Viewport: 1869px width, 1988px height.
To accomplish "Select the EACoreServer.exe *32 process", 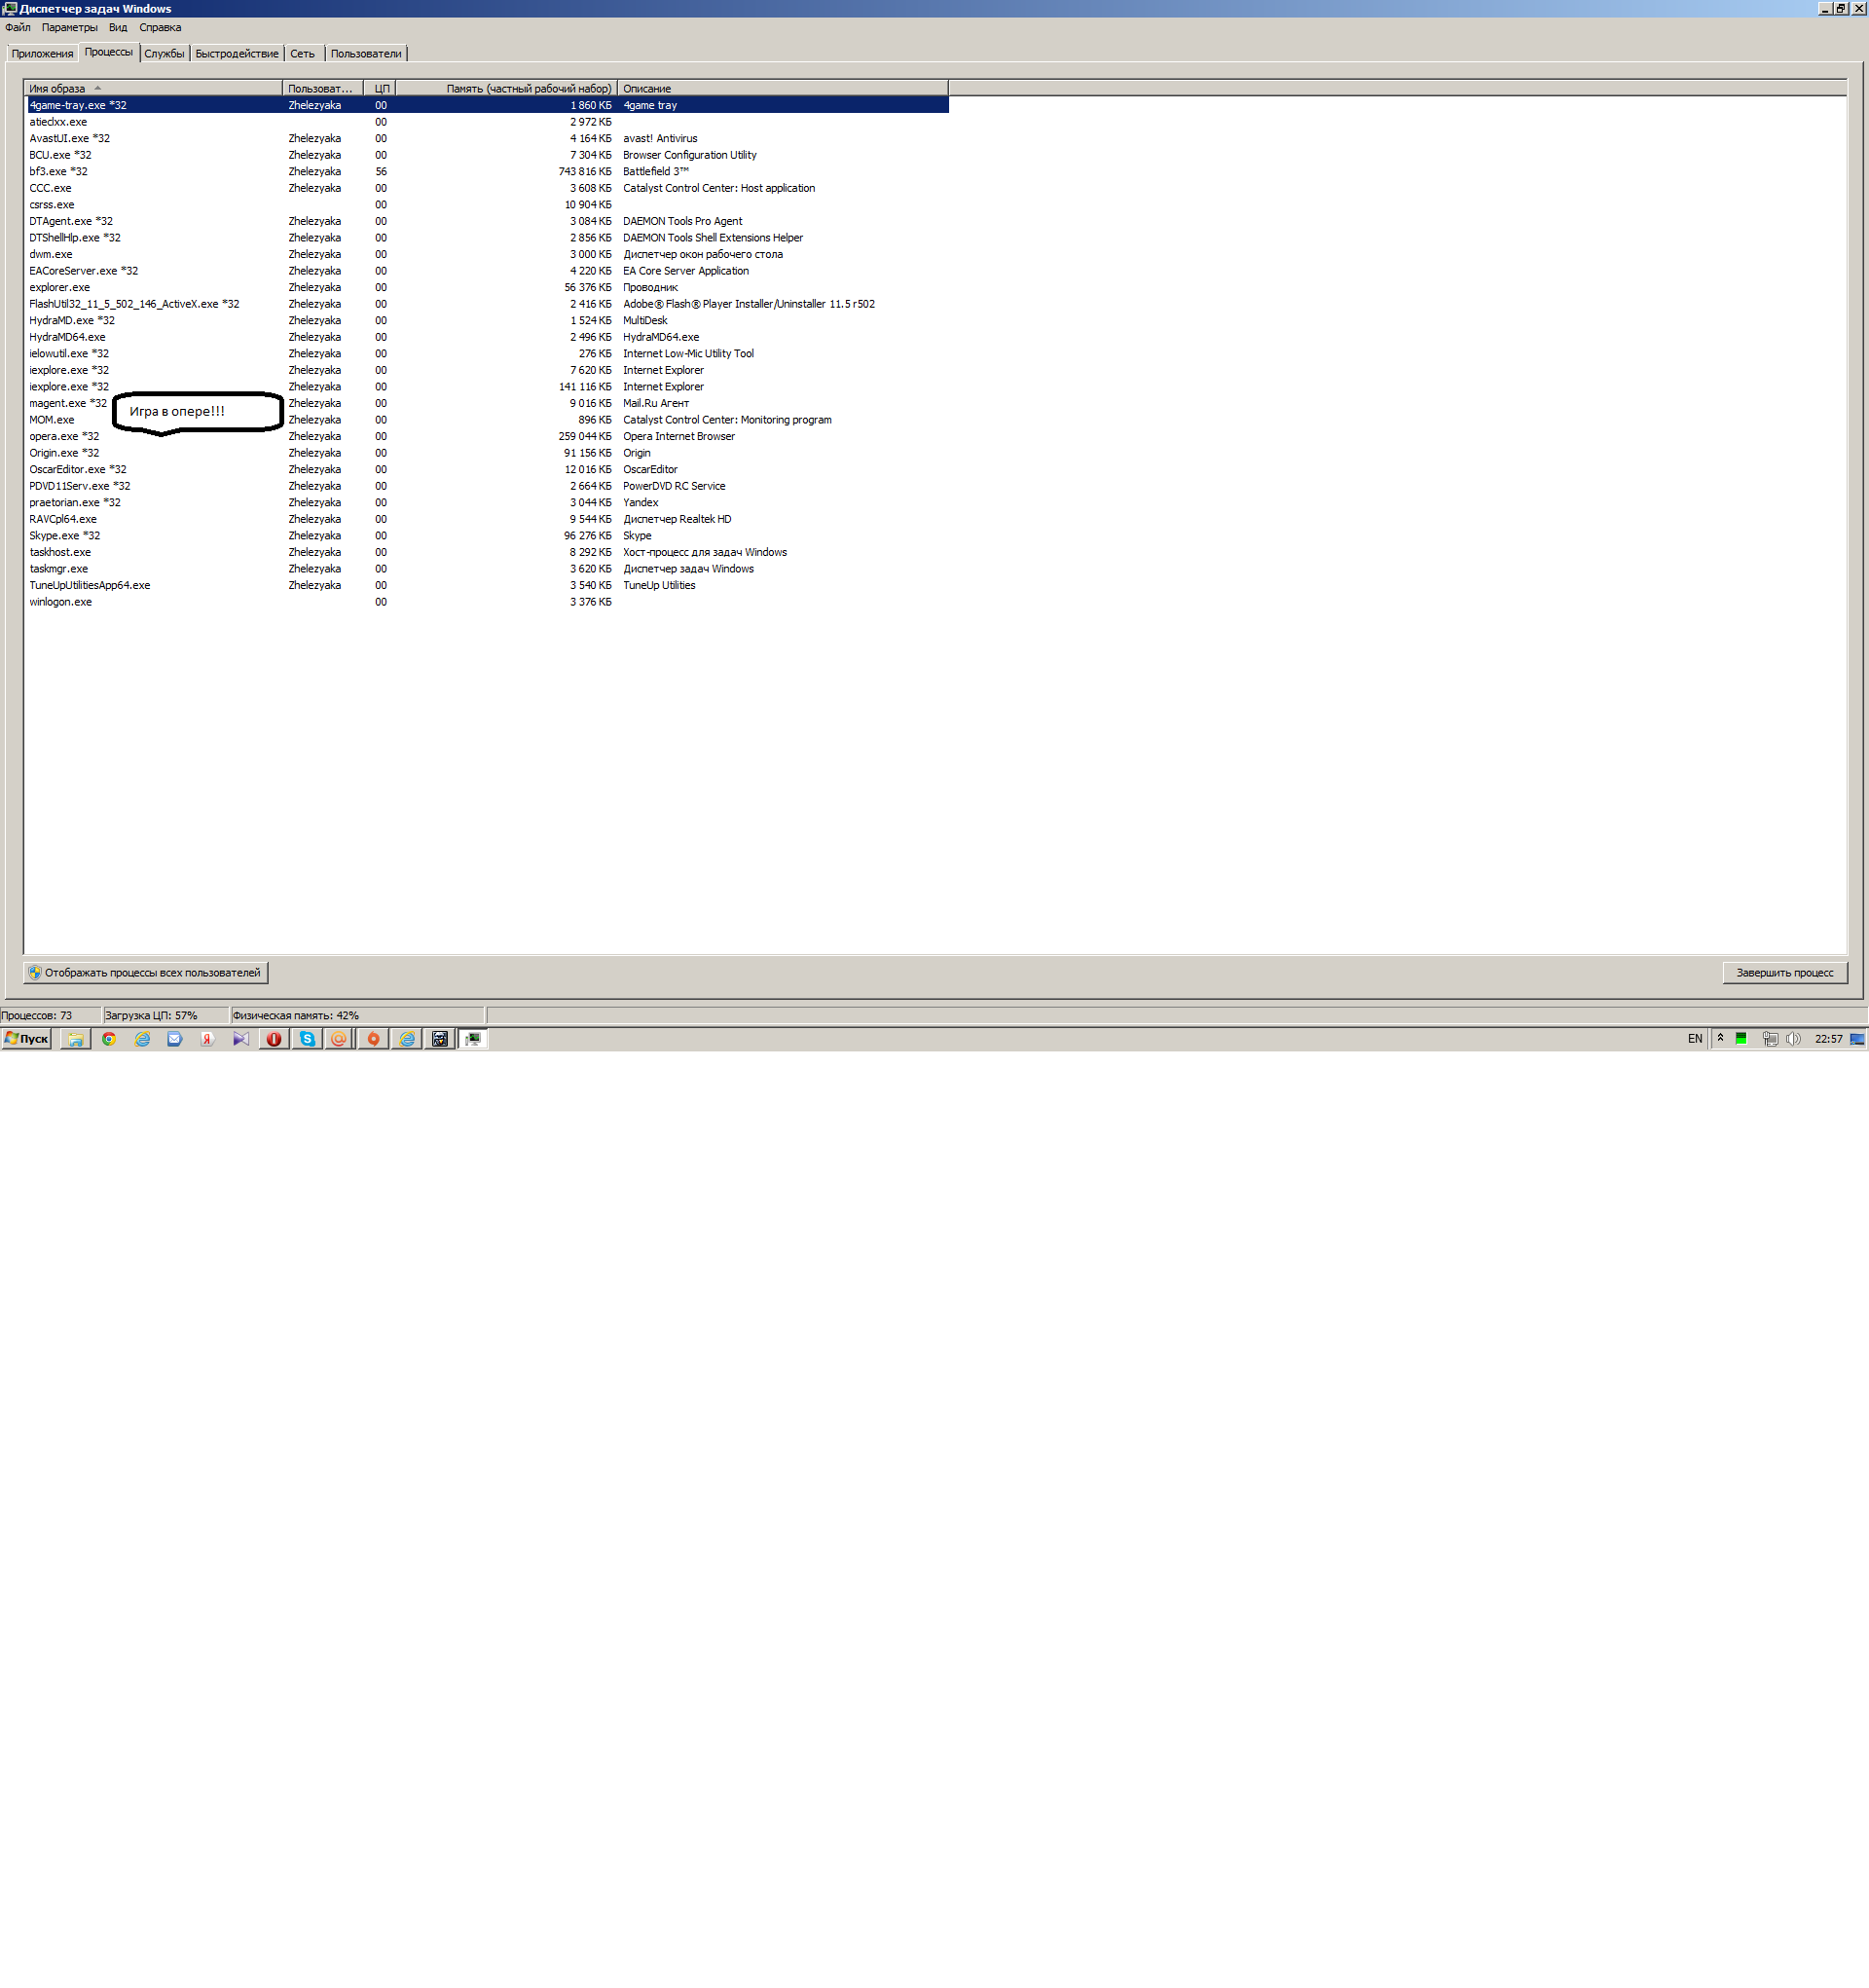I will pos(487,271).
